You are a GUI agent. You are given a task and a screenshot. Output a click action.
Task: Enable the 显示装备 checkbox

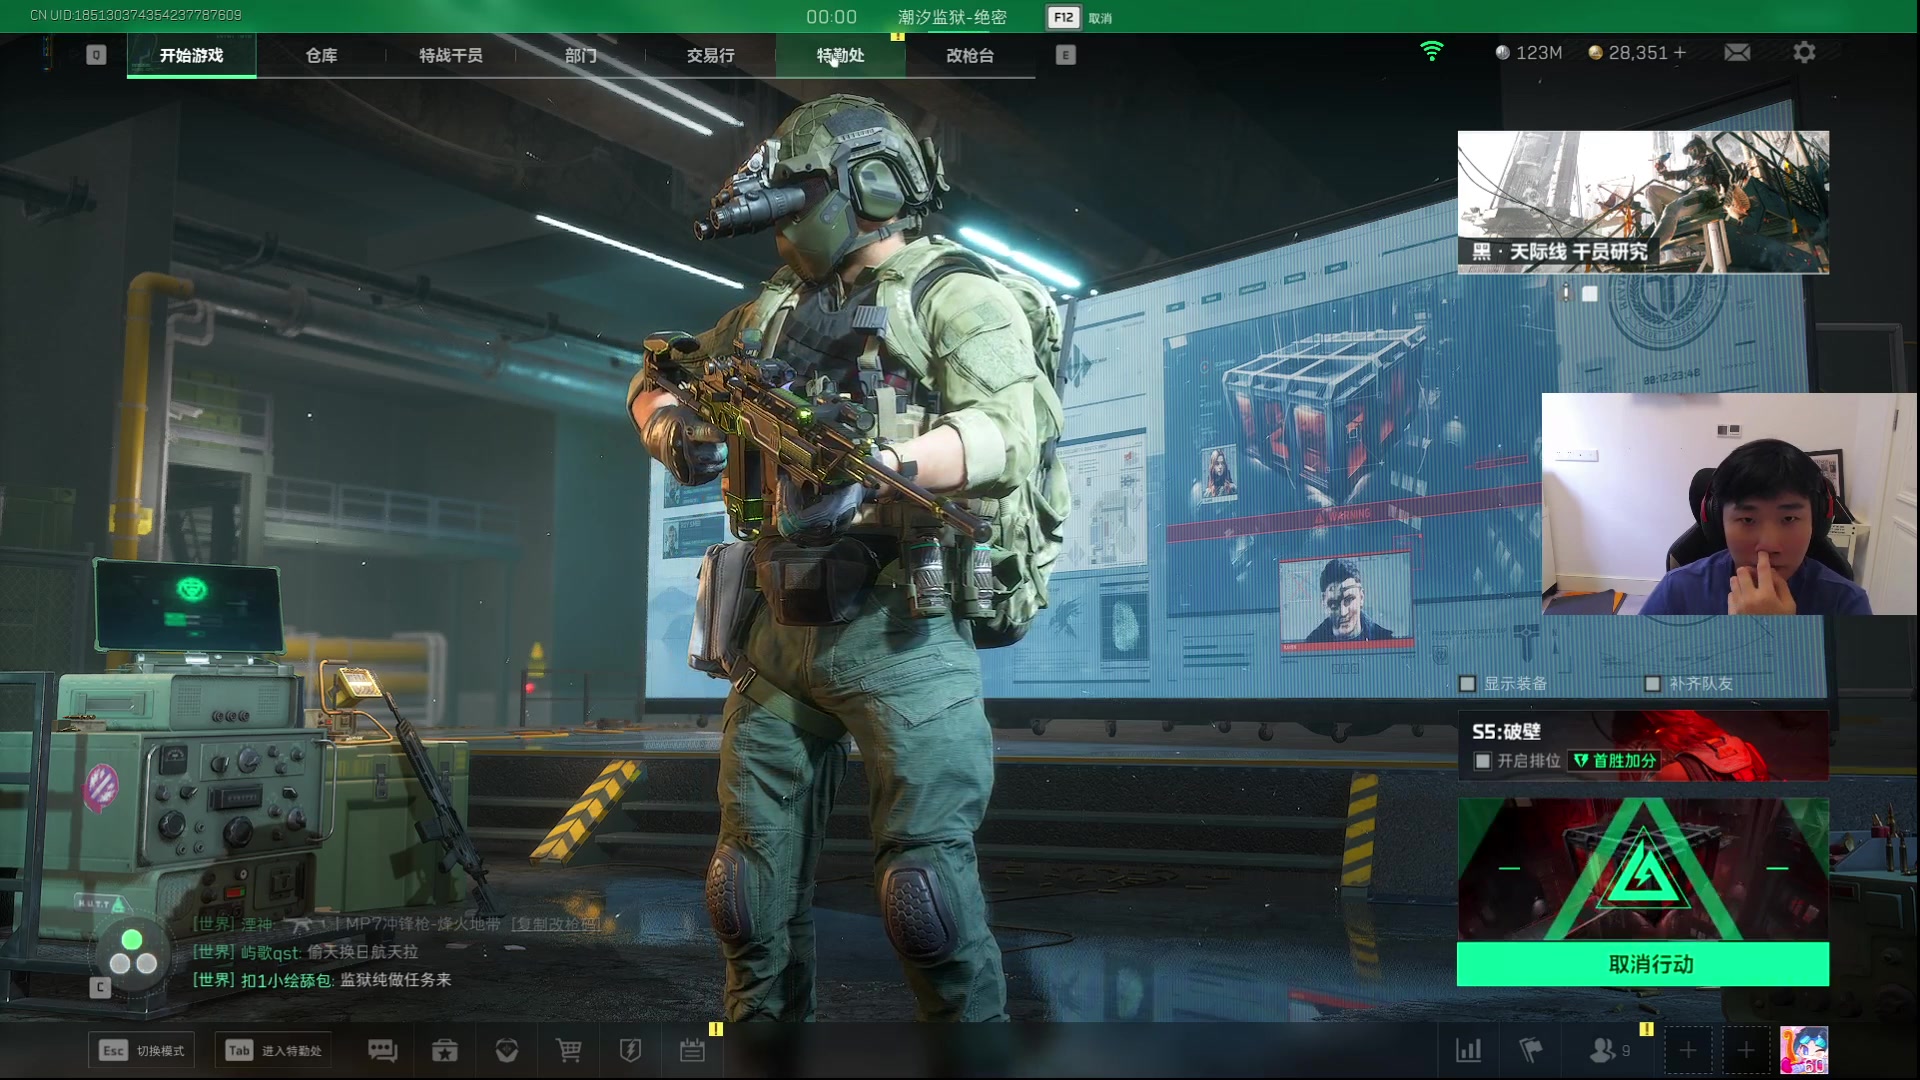[1467, 684]
